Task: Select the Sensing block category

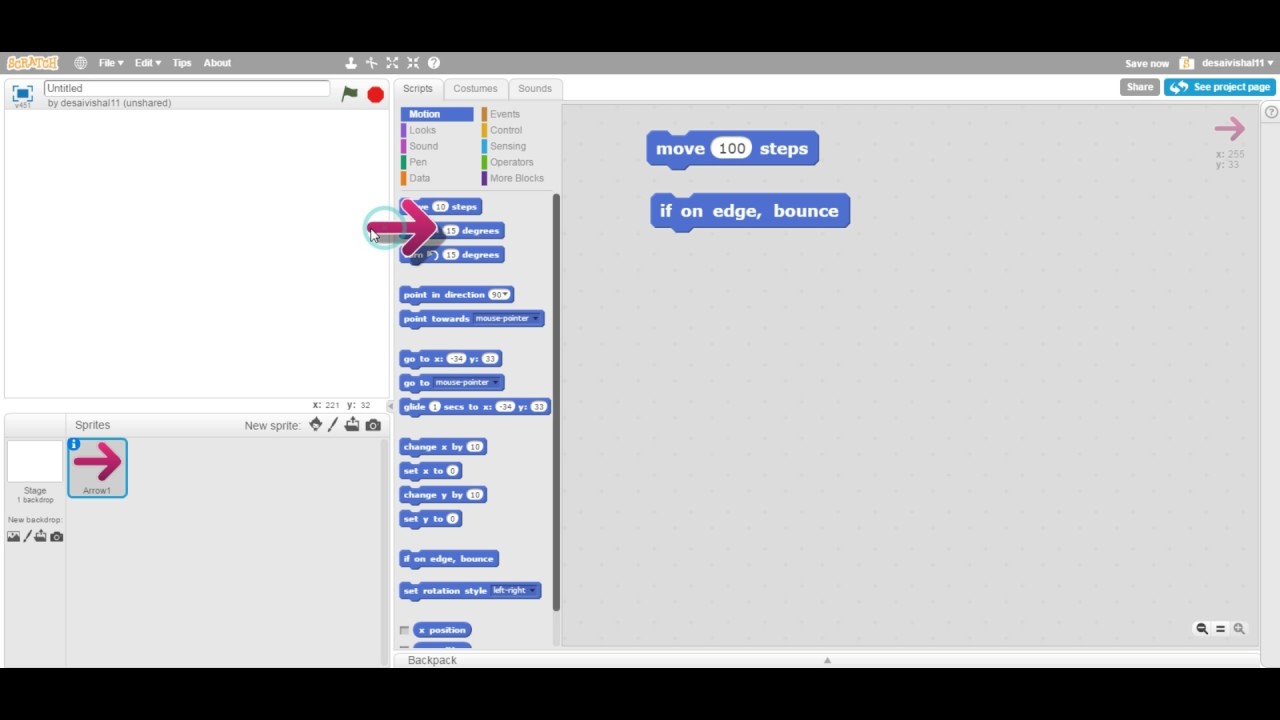Action: pyautogui.click(x=507, y=146)
